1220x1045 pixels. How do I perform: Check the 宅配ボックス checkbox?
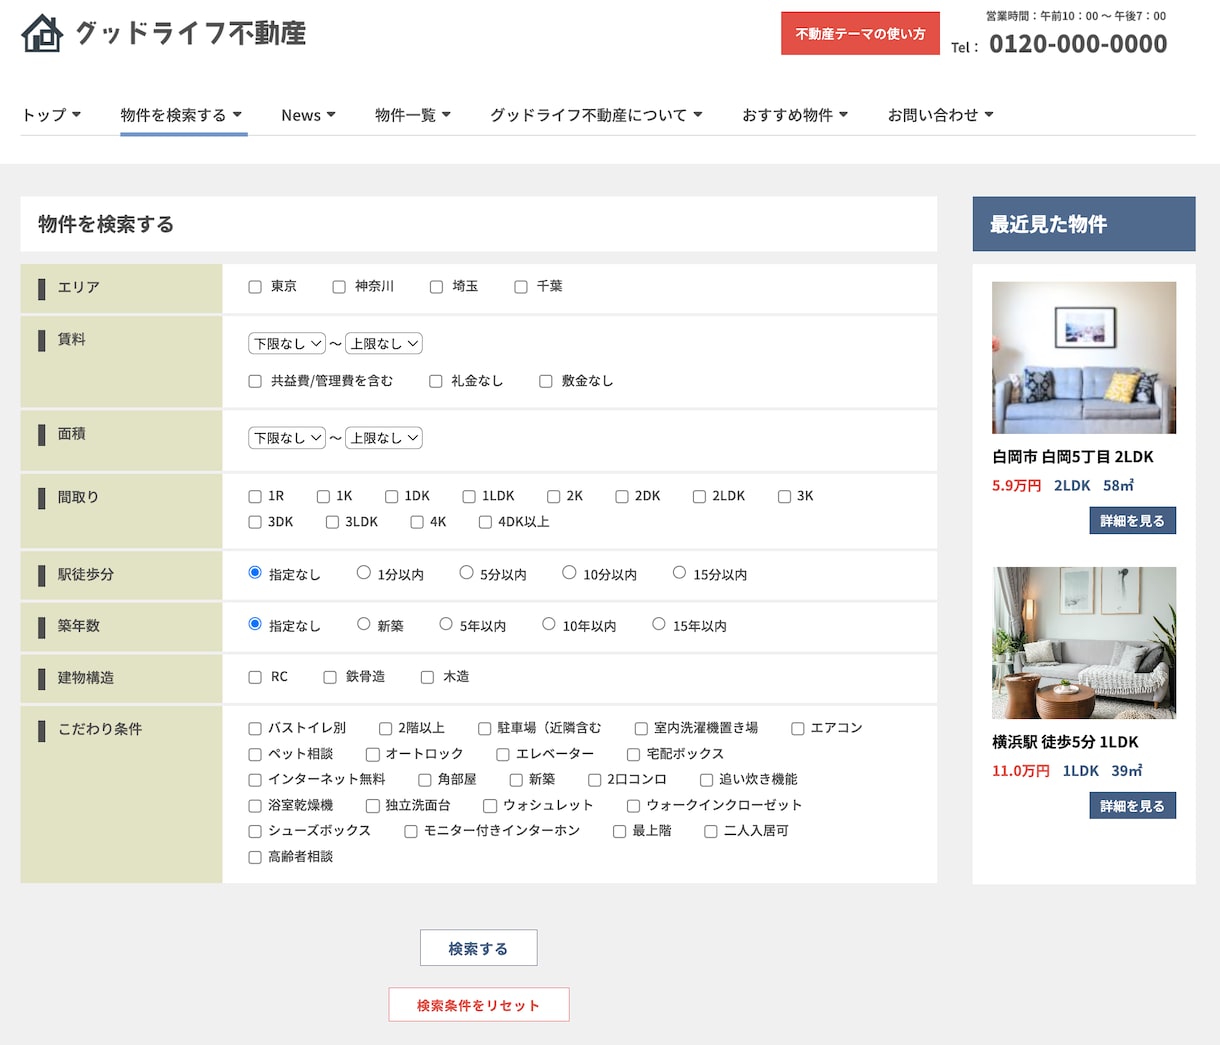(x=633, y=754)
